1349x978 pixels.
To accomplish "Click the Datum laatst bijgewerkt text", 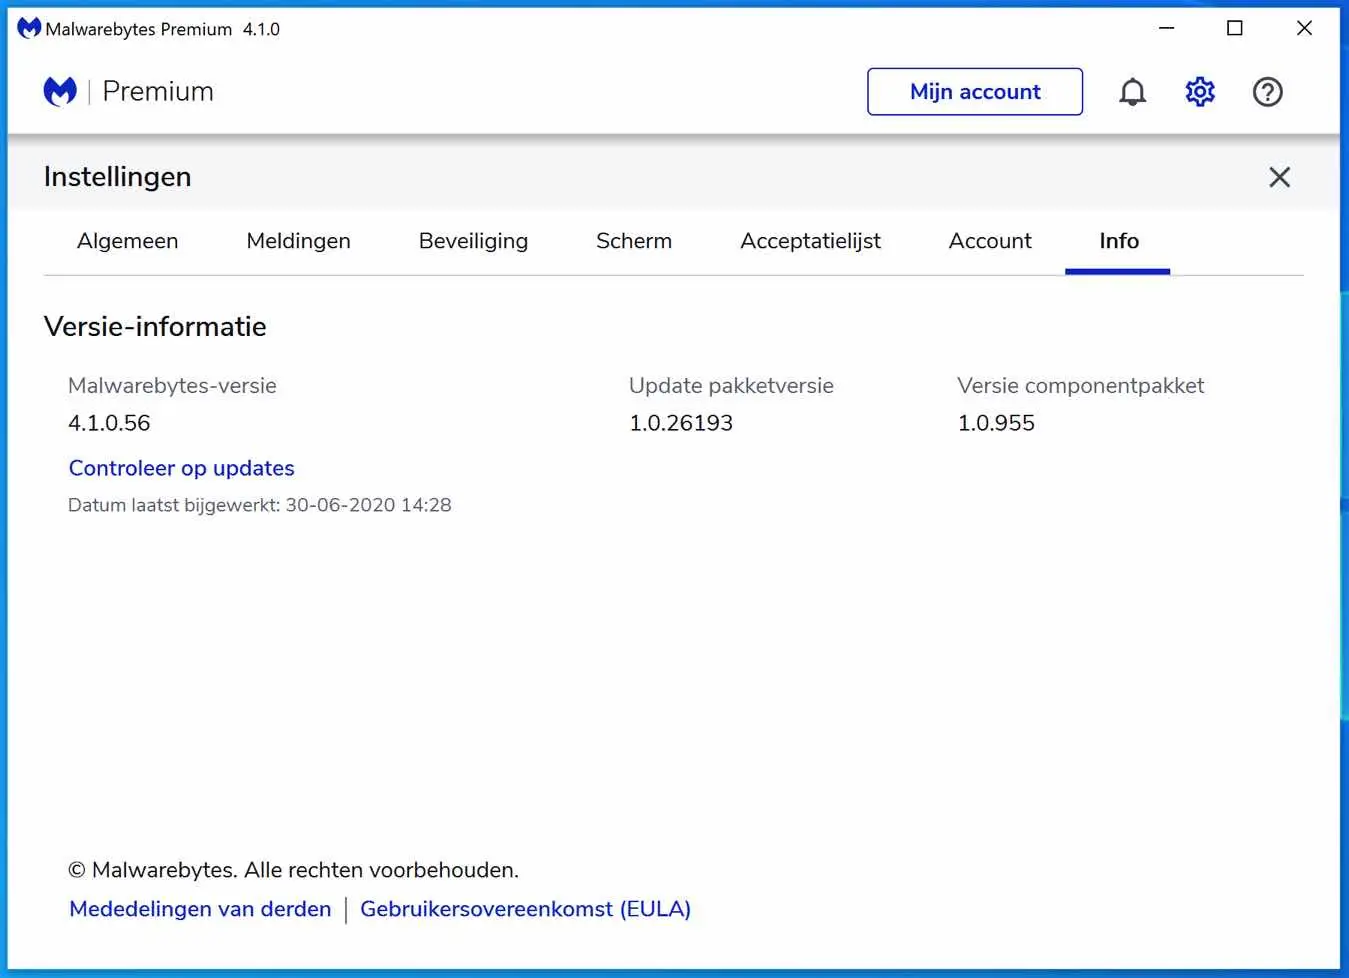I will pyautogui.click(x=259, y=505).
